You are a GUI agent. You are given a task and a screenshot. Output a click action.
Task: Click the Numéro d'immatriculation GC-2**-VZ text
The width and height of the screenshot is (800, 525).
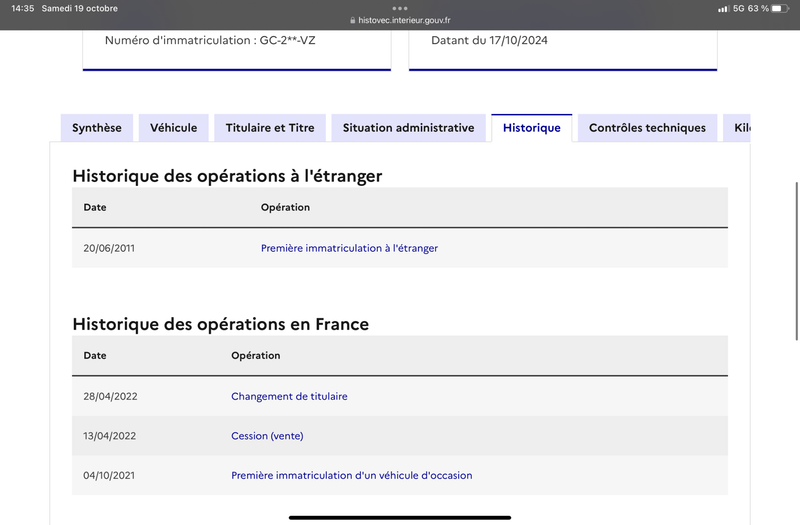(210, 40)
